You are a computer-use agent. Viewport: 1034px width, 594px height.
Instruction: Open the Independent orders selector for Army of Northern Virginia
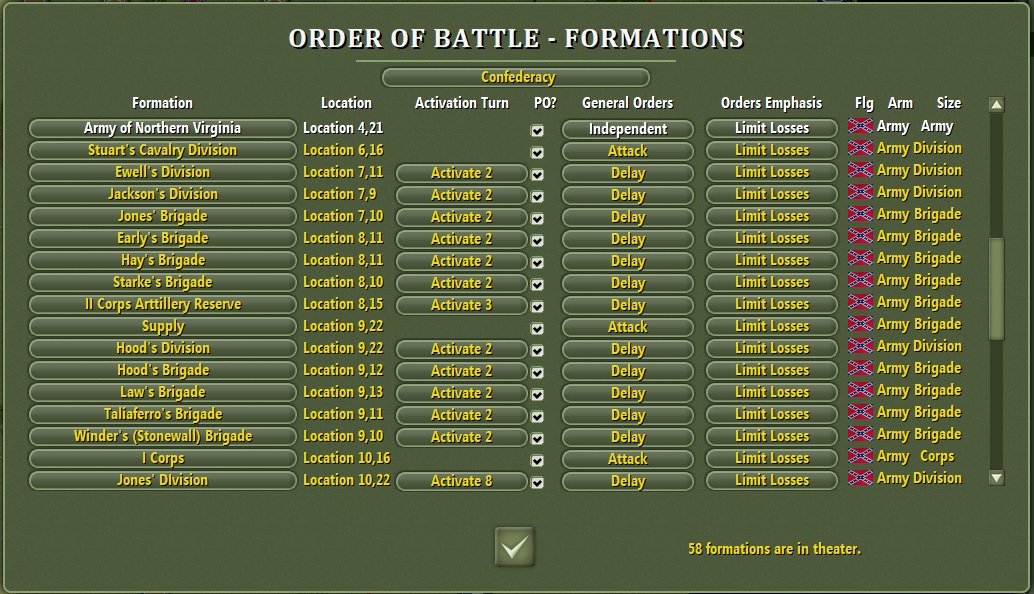626,127
